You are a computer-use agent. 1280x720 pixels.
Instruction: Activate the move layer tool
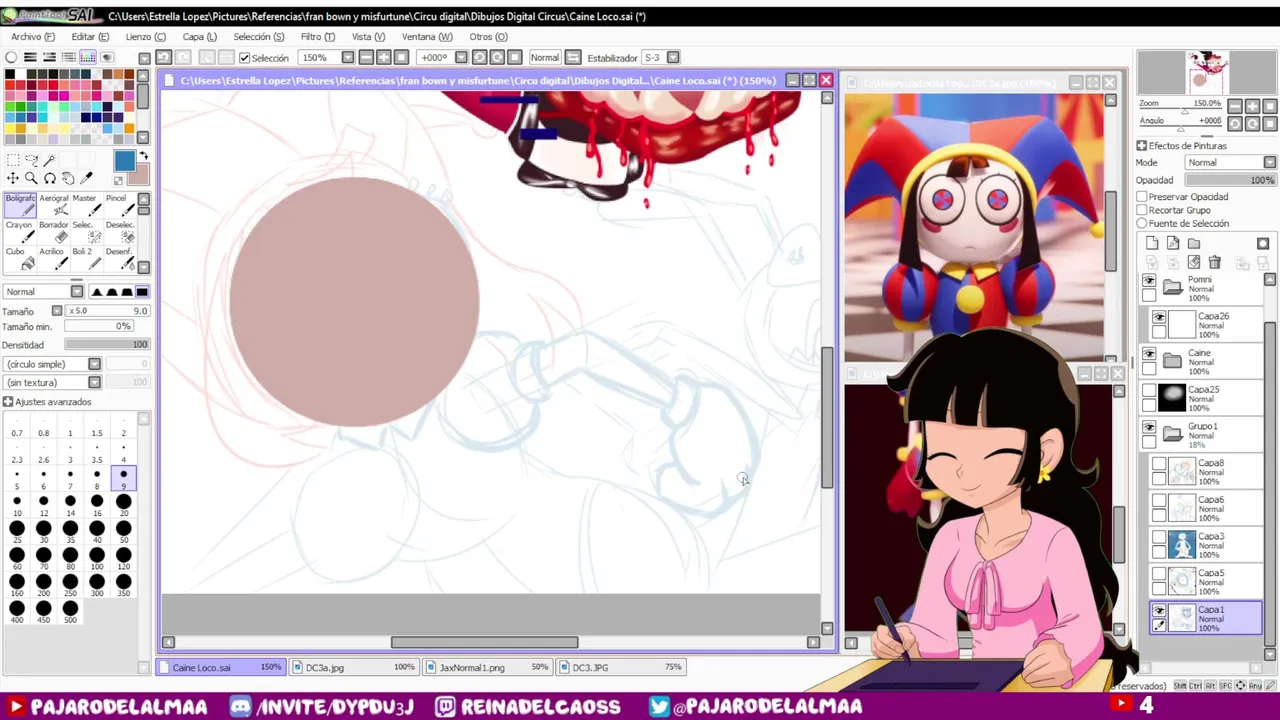click(x=13, y=178)
